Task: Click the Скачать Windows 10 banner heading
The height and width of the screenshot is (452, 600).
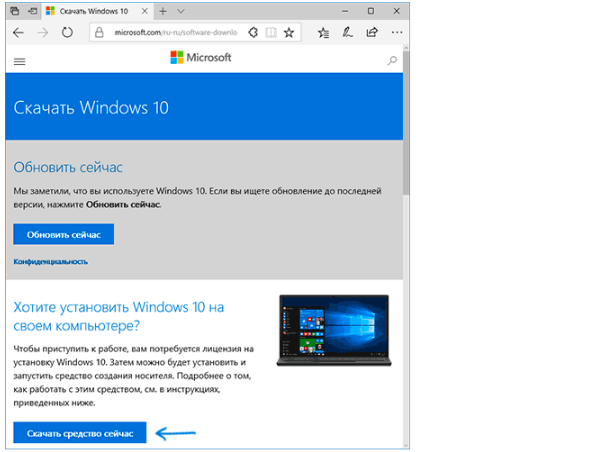Action: [91, 108]
